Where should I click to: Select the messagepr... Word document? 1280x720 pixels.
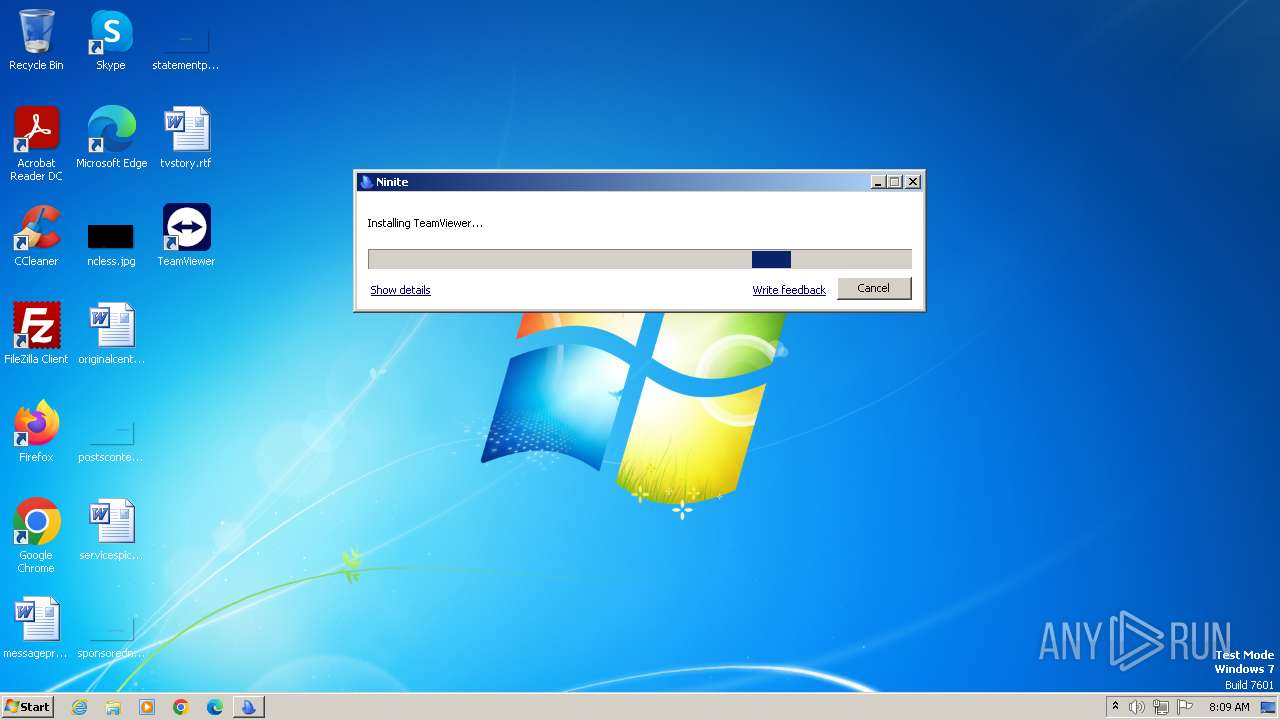pyautogui.click(x=36, y=628)
